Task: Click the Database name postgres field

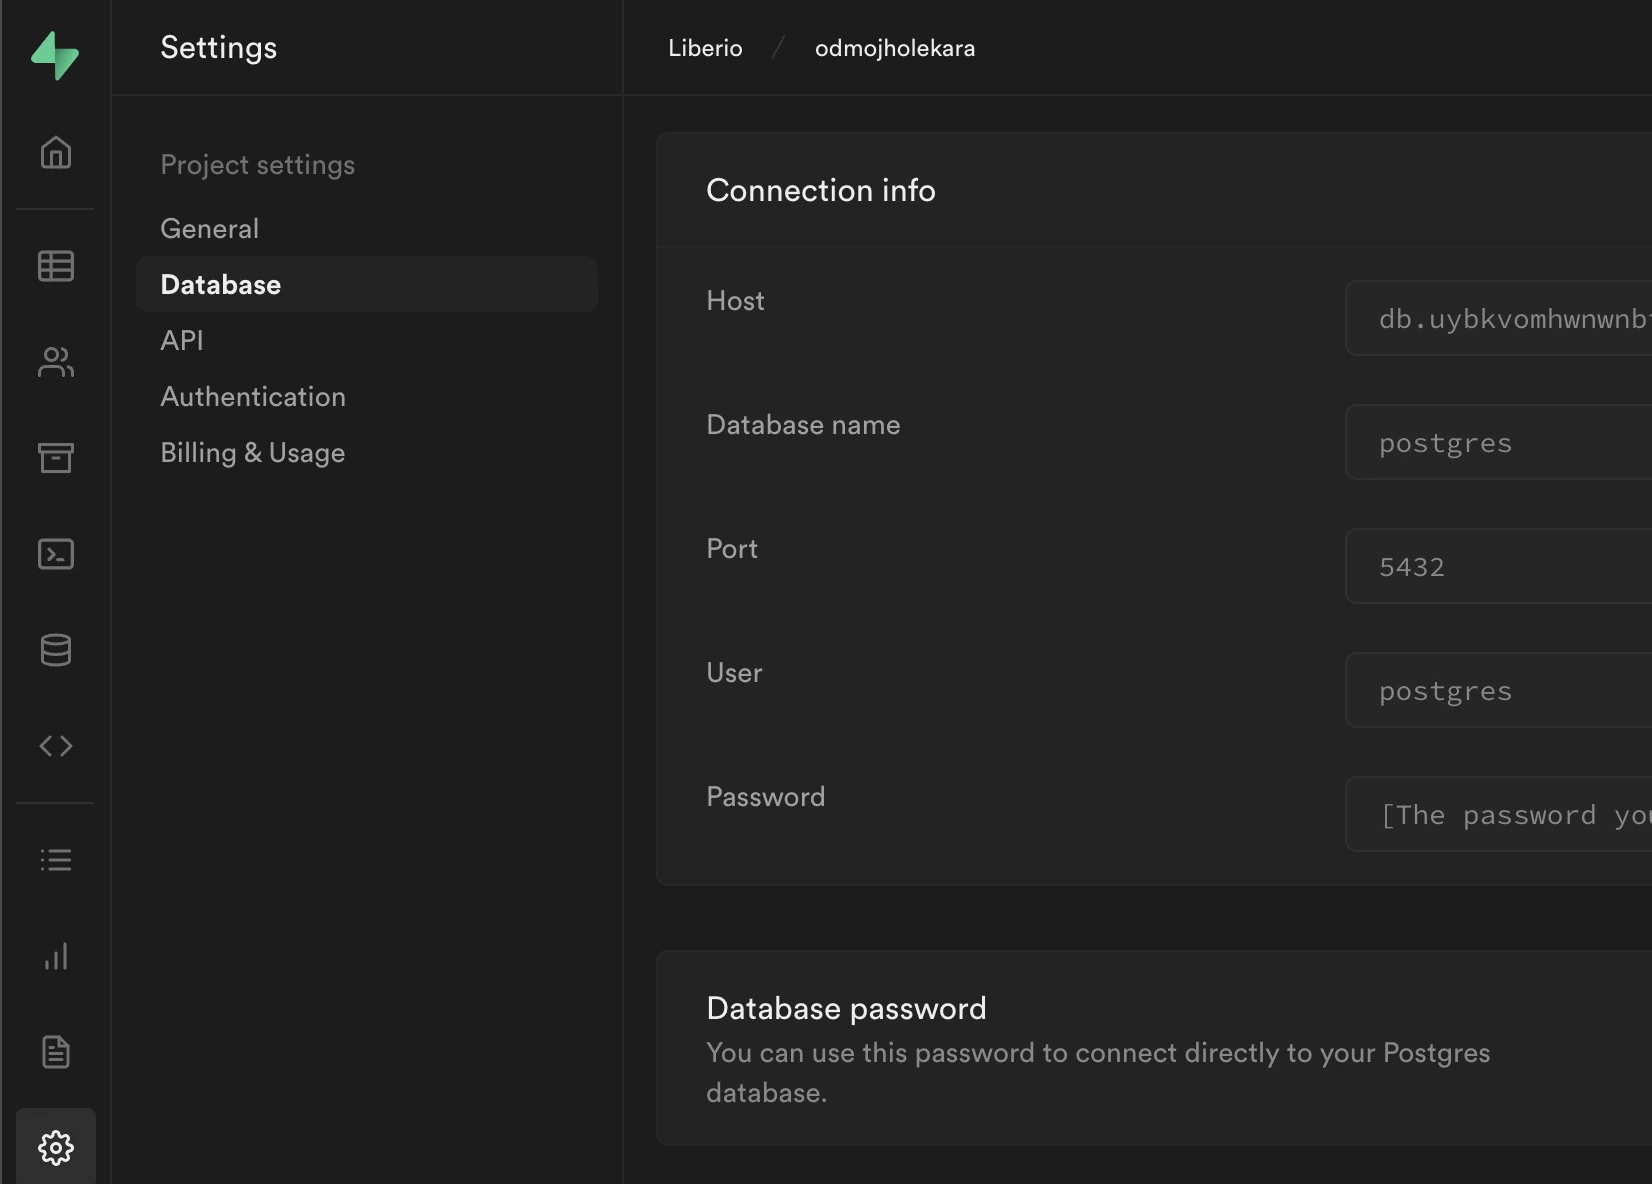Action: pyautogui.click(x=1499, y=442)
